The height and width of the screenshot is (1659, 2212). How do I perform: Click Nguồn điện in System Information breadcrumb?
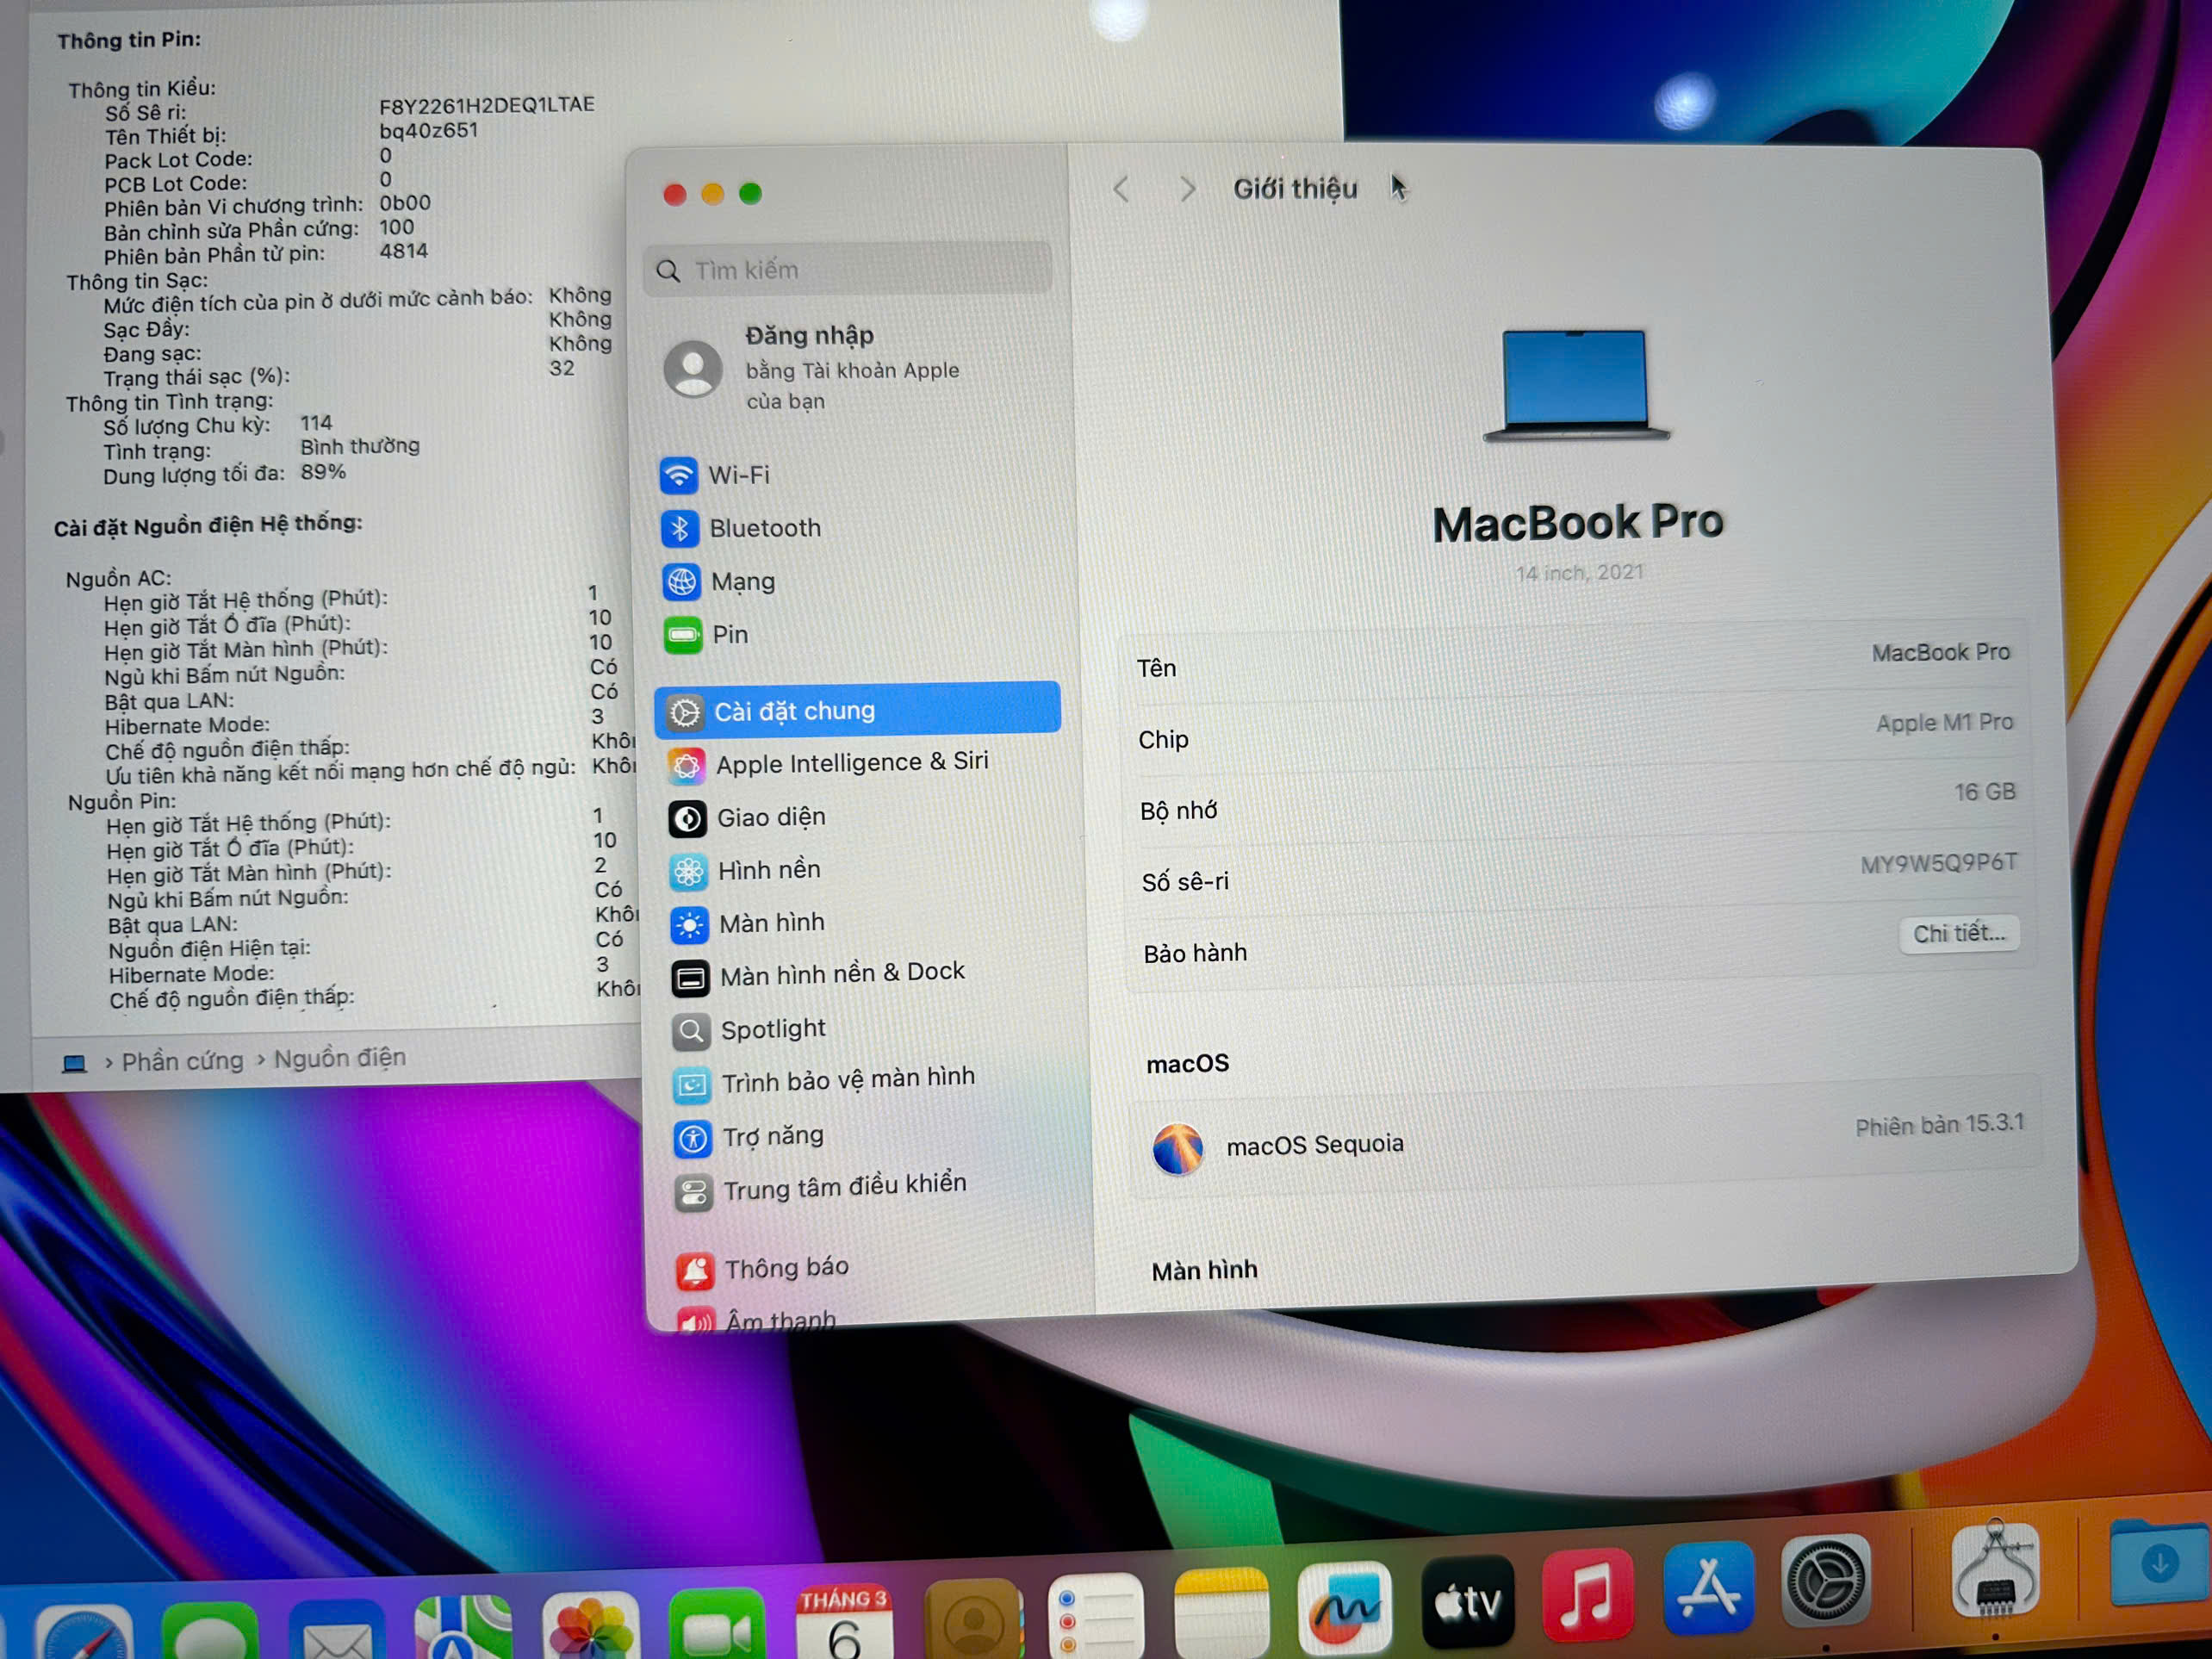[x=340, y=1058]
